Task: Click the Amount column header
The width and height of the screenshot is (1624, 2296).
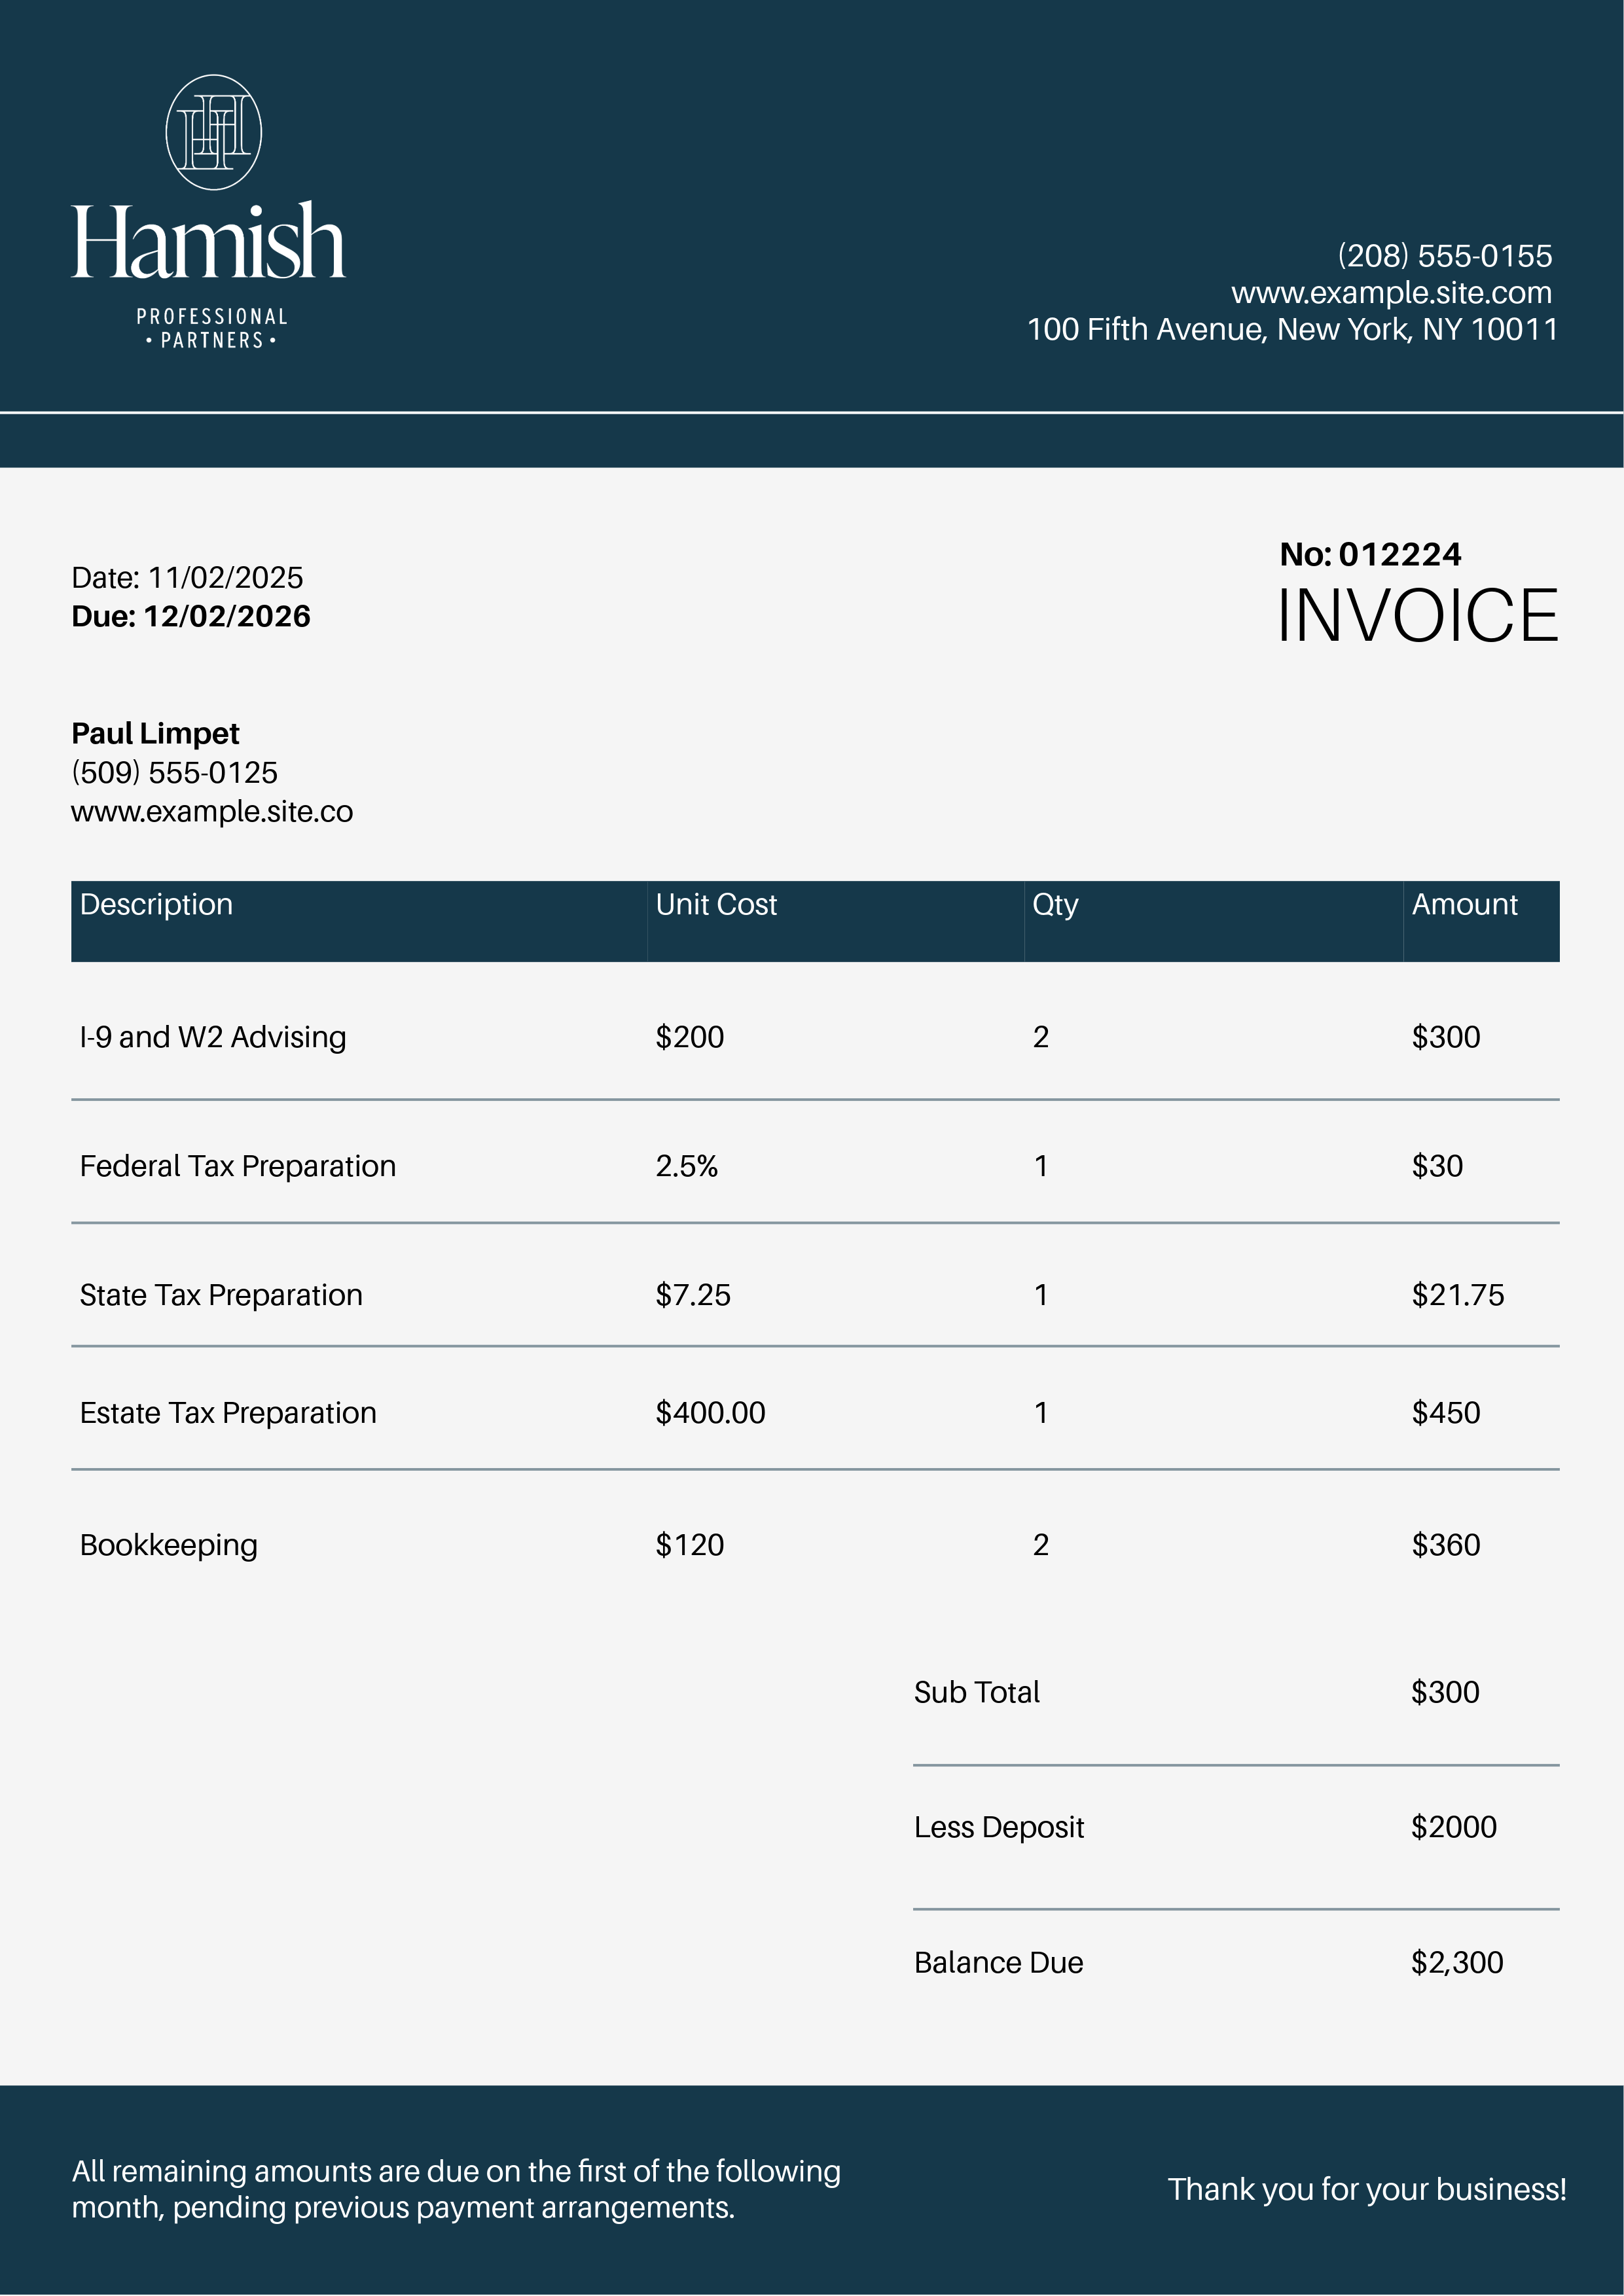Action: tap(1464, 905)
